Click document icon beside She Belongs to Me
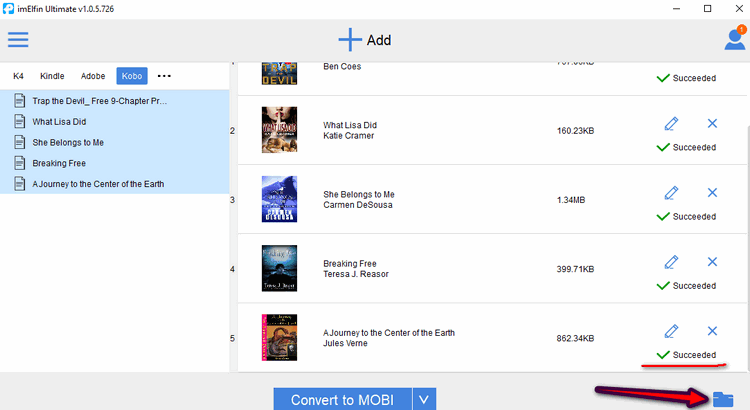Viewport: 750px width, 410px height. click(20, 143)
